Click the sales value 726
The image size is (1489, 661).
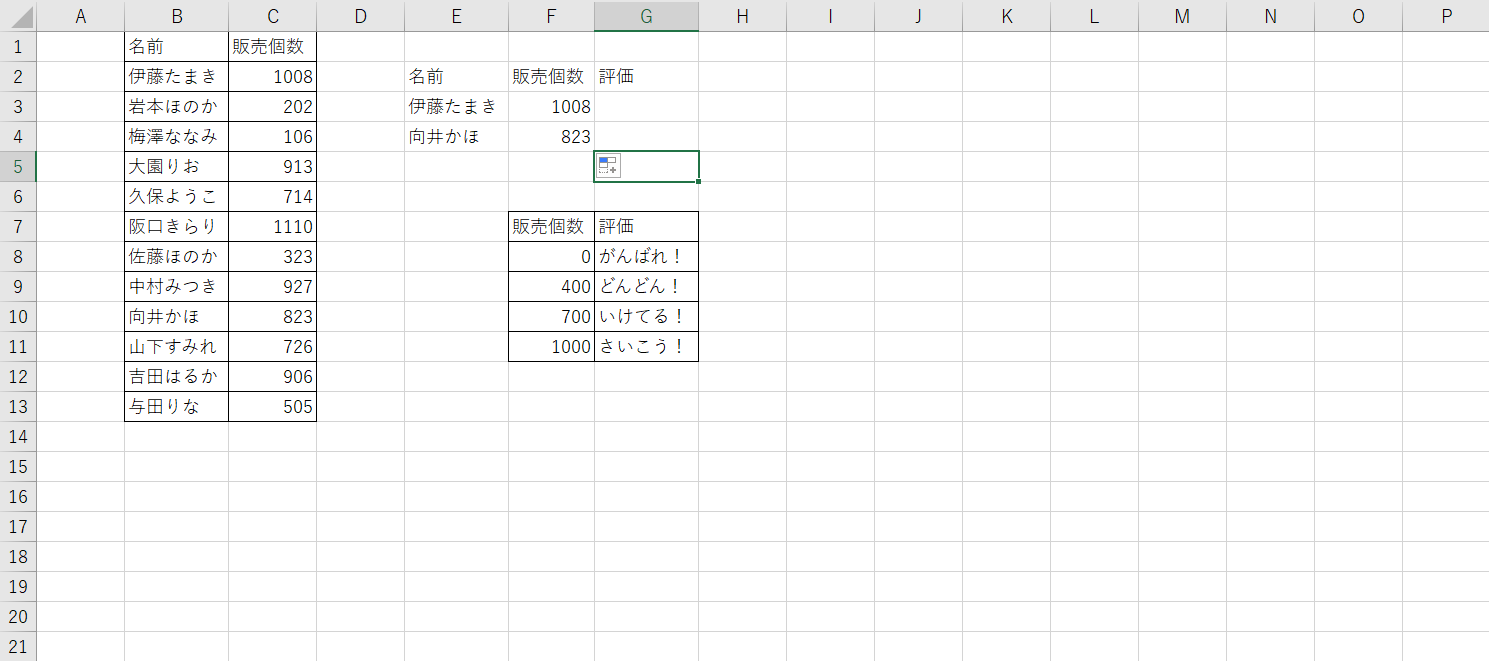tap(272, 347)
